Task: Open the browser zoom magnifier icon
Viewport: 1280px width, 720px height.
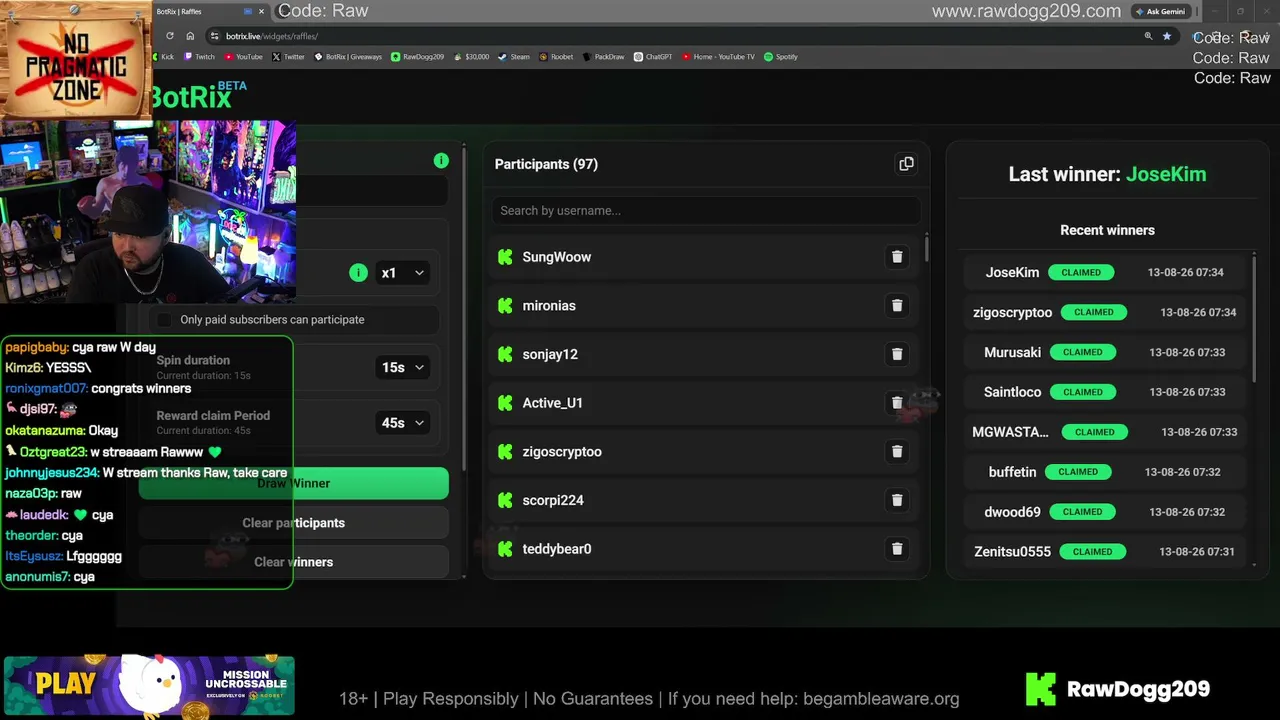Action: click(1148, 36)
